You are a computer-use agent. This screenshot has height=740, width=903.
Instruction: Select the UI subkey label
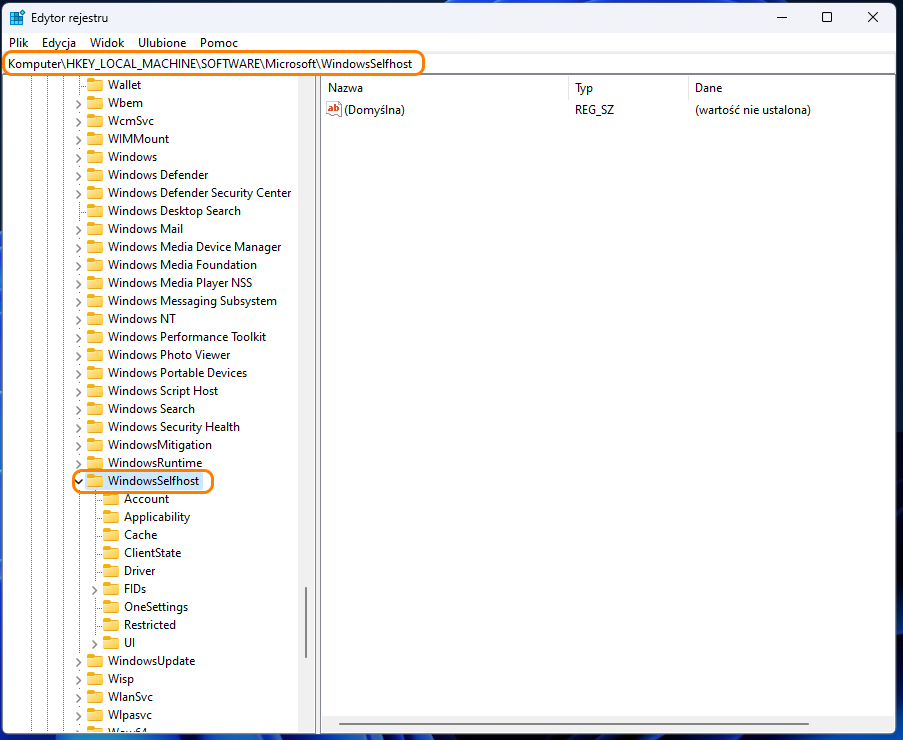(x=130, y=643)
